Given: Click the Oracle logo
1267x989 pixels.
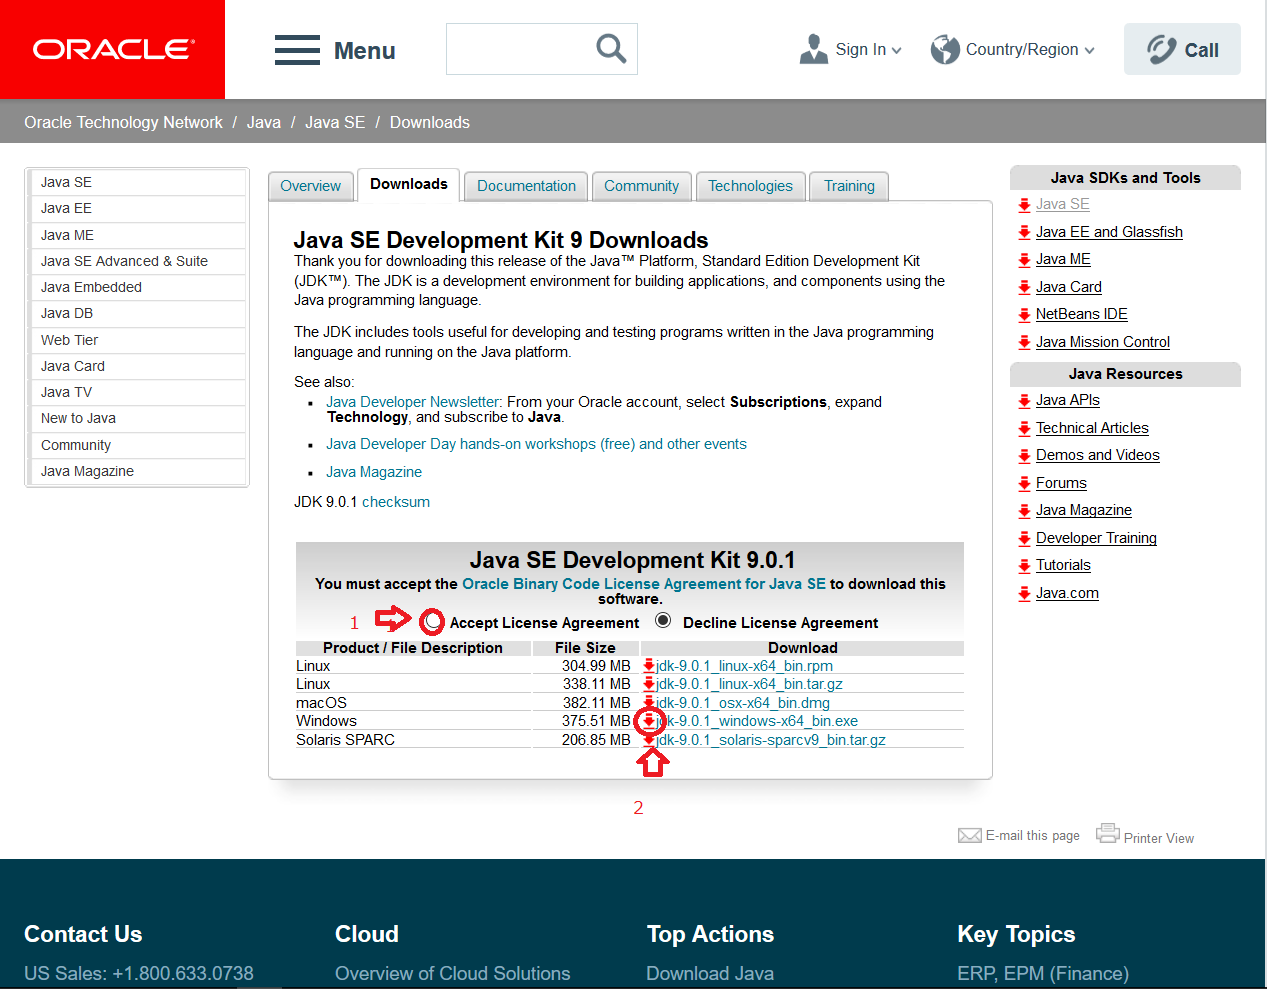Looking at the screenshot, I should click(x=113, y=49).
